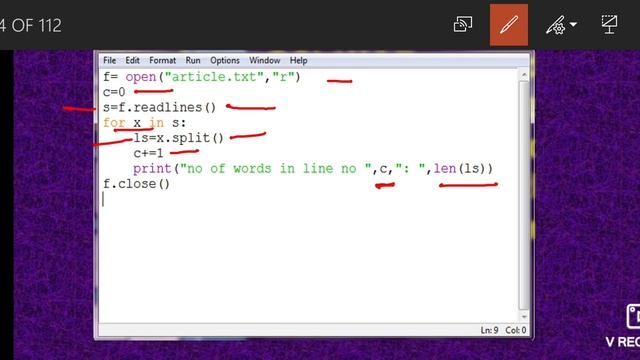Open the Help menu
The height and width of the screenshot is (360, 640).
298,60
